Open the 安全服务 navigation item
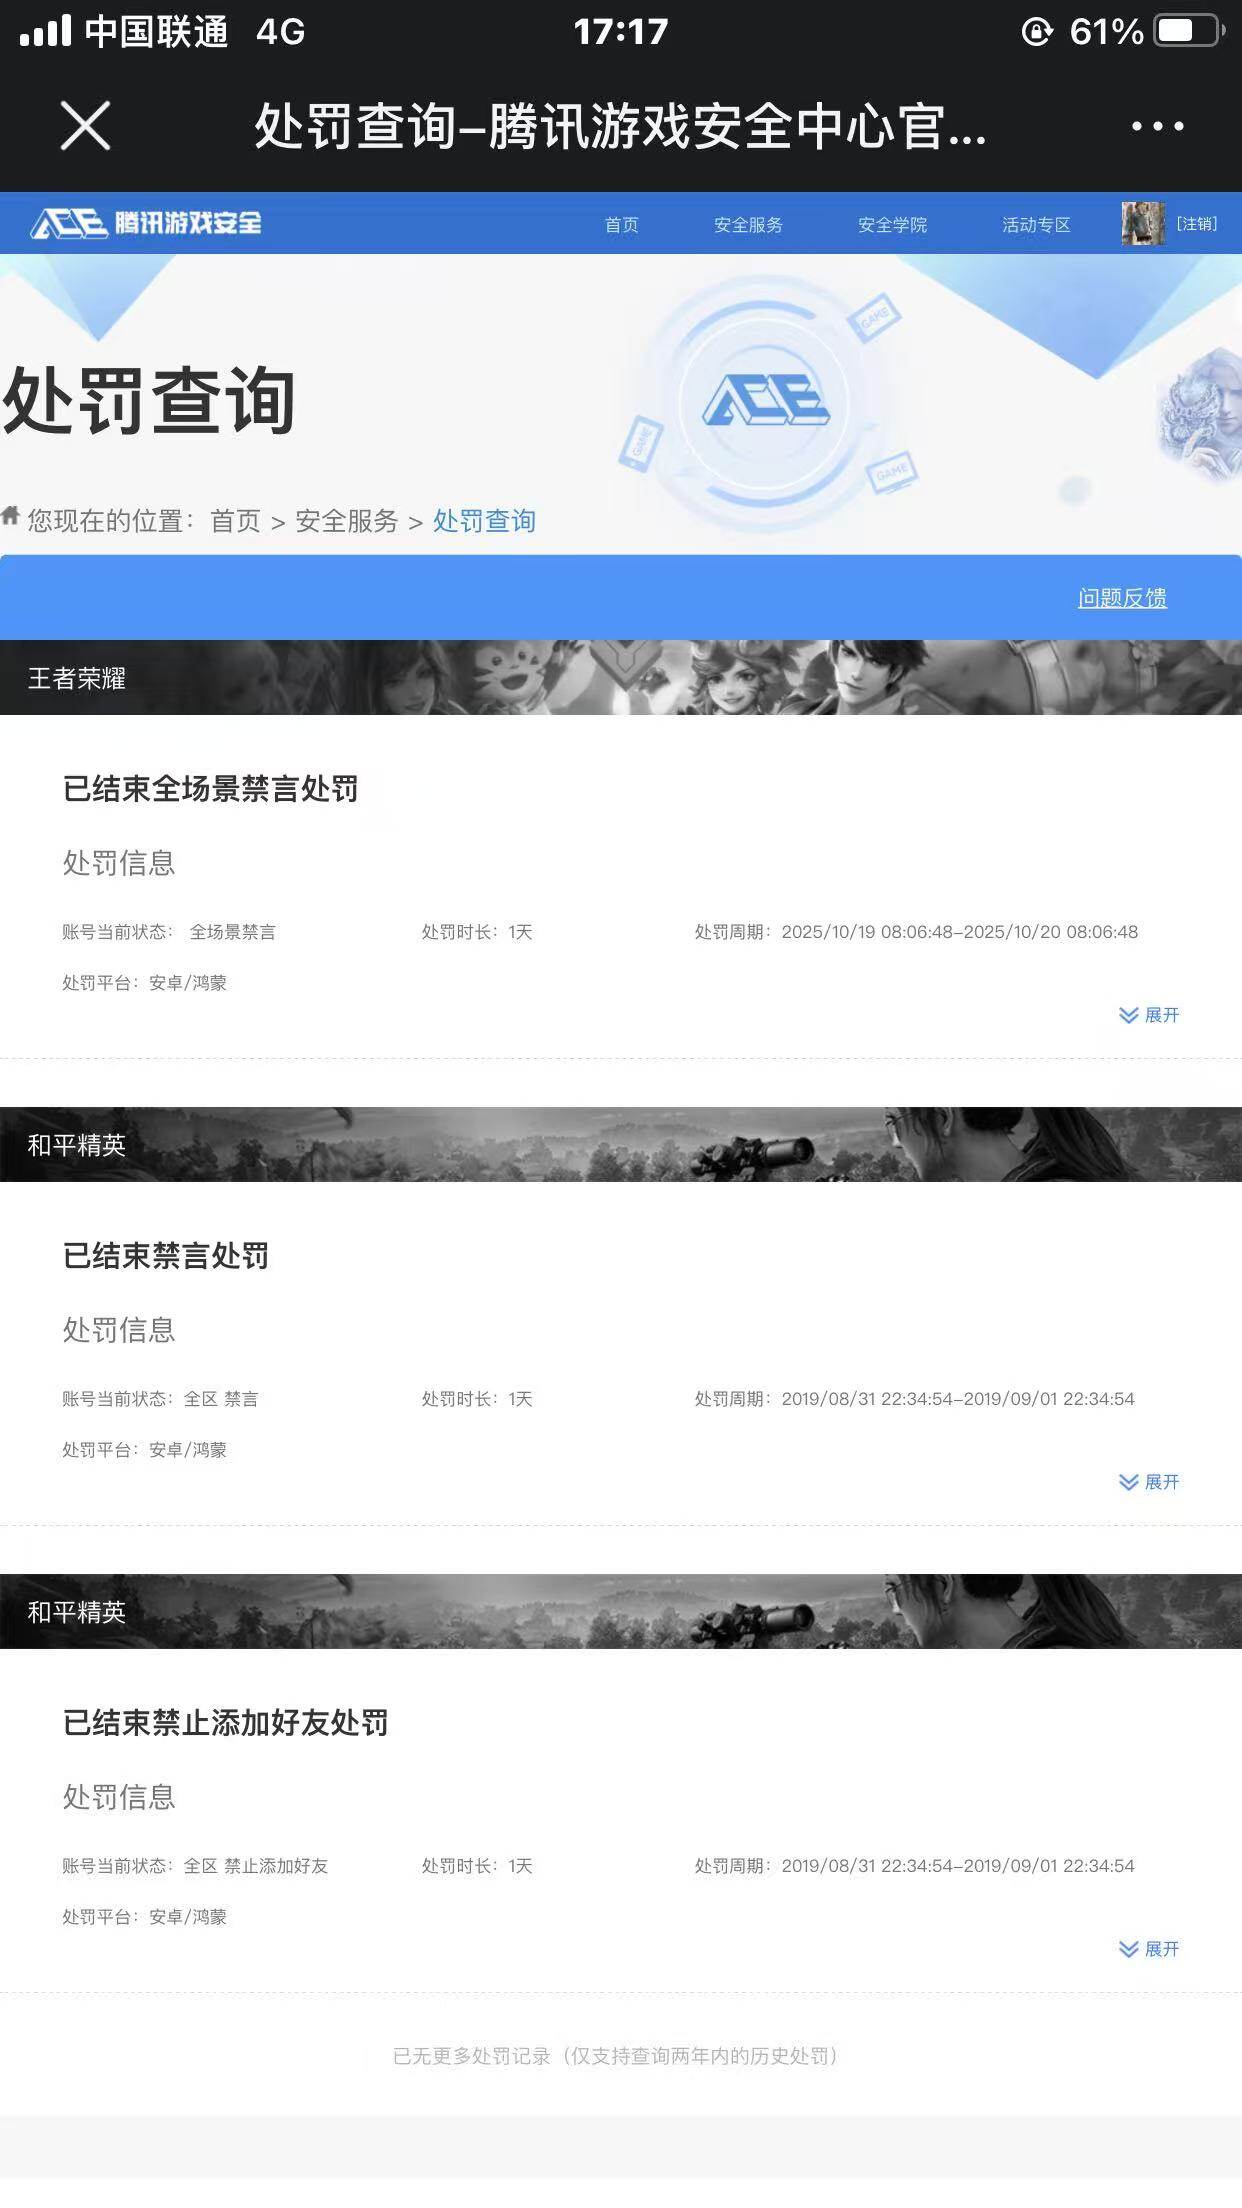The image size is (1242, 2208). (x=748, y=225)
